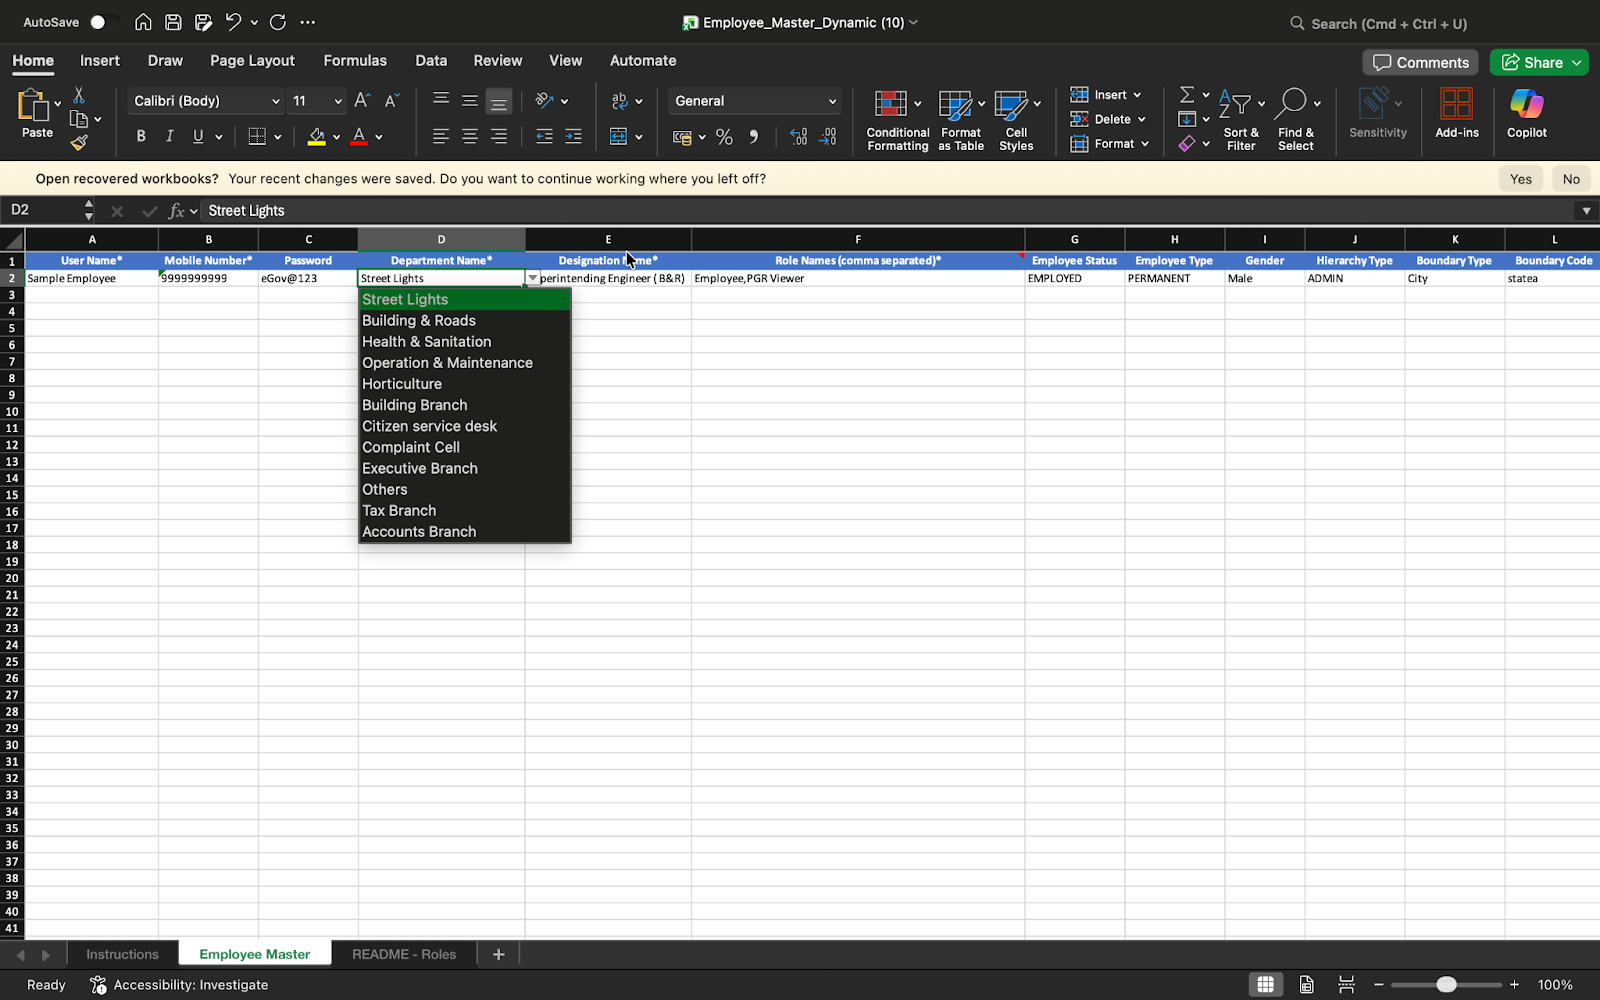
Task: Toggle Italic formatting
Action: coord(169,136)
